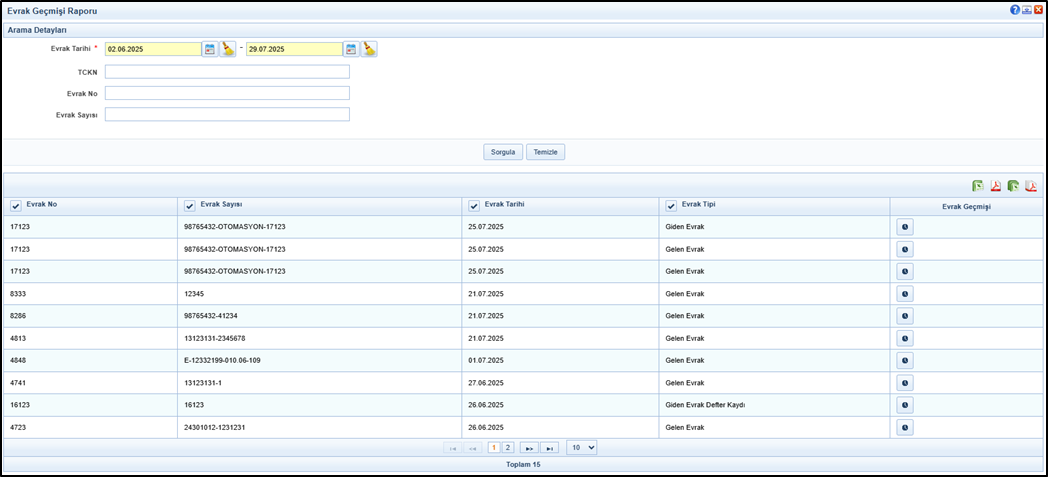
Task: View document history for Evrak No 8286
Action: point(905,316)
